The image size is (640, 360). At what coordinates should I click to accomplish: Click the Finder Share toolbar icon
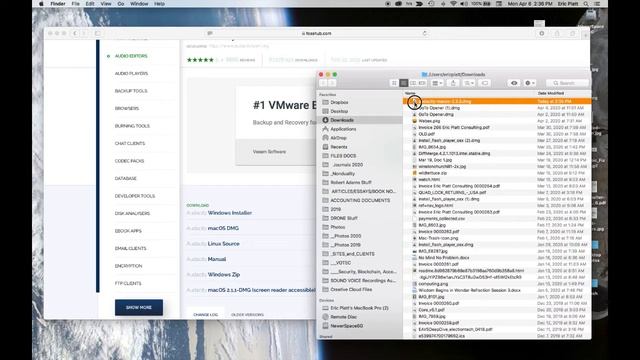(453, 83)
